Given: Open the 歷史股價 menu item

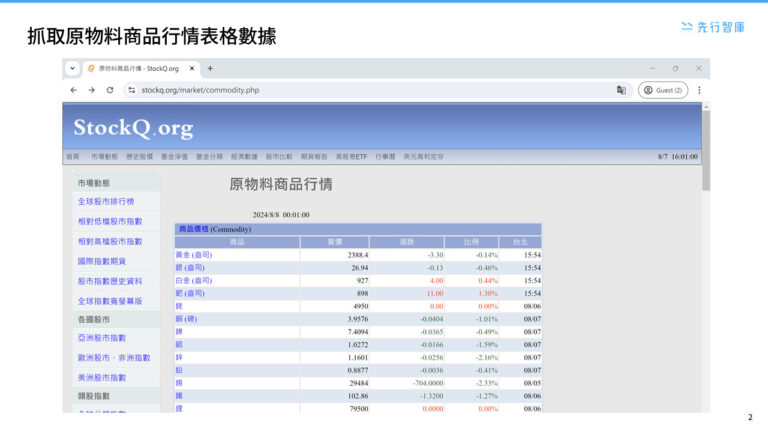Looking at the screenshot, I should pos(139,157).
